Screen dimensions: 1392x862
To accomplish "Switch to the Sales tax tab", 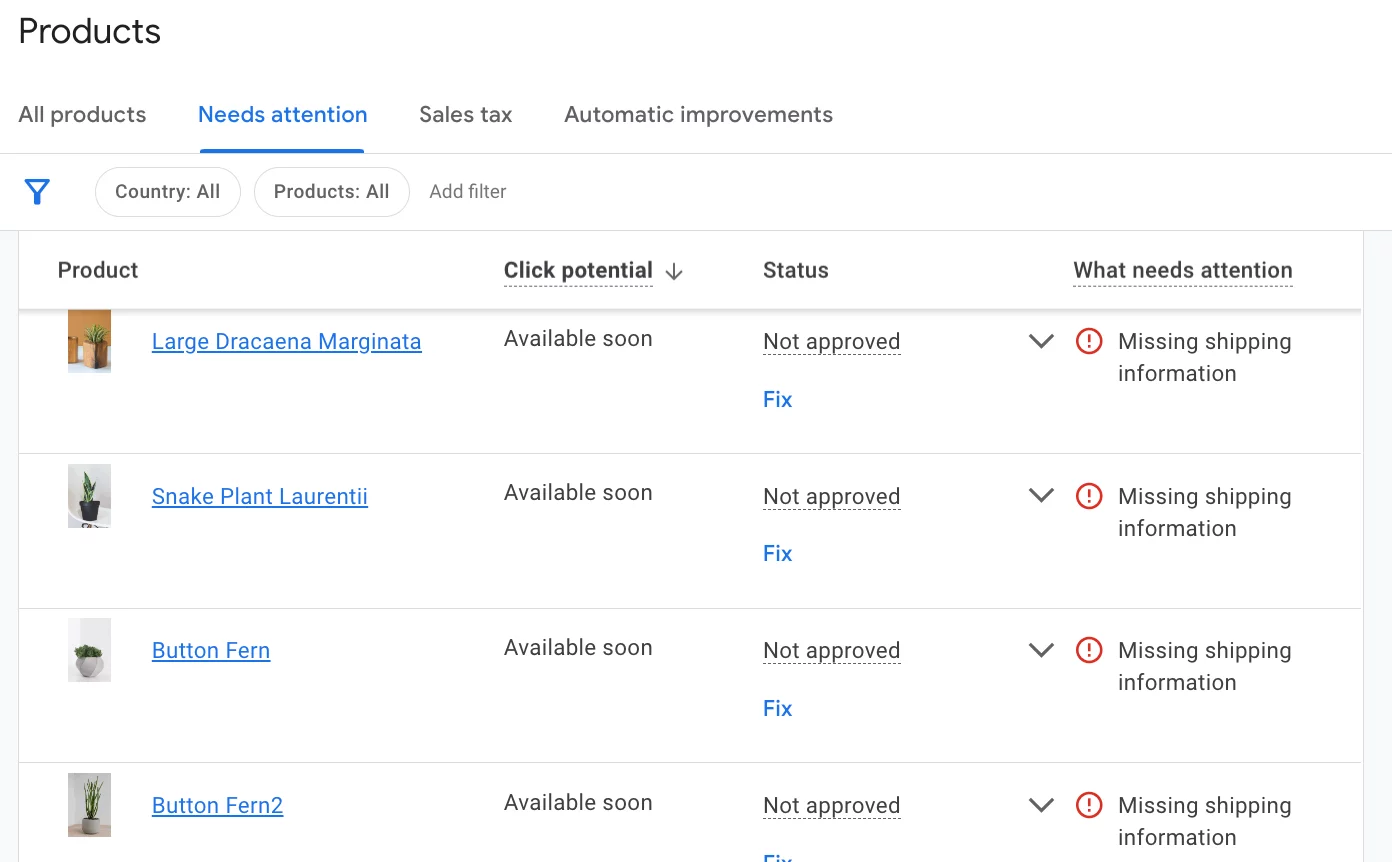I will click(465, 114).
